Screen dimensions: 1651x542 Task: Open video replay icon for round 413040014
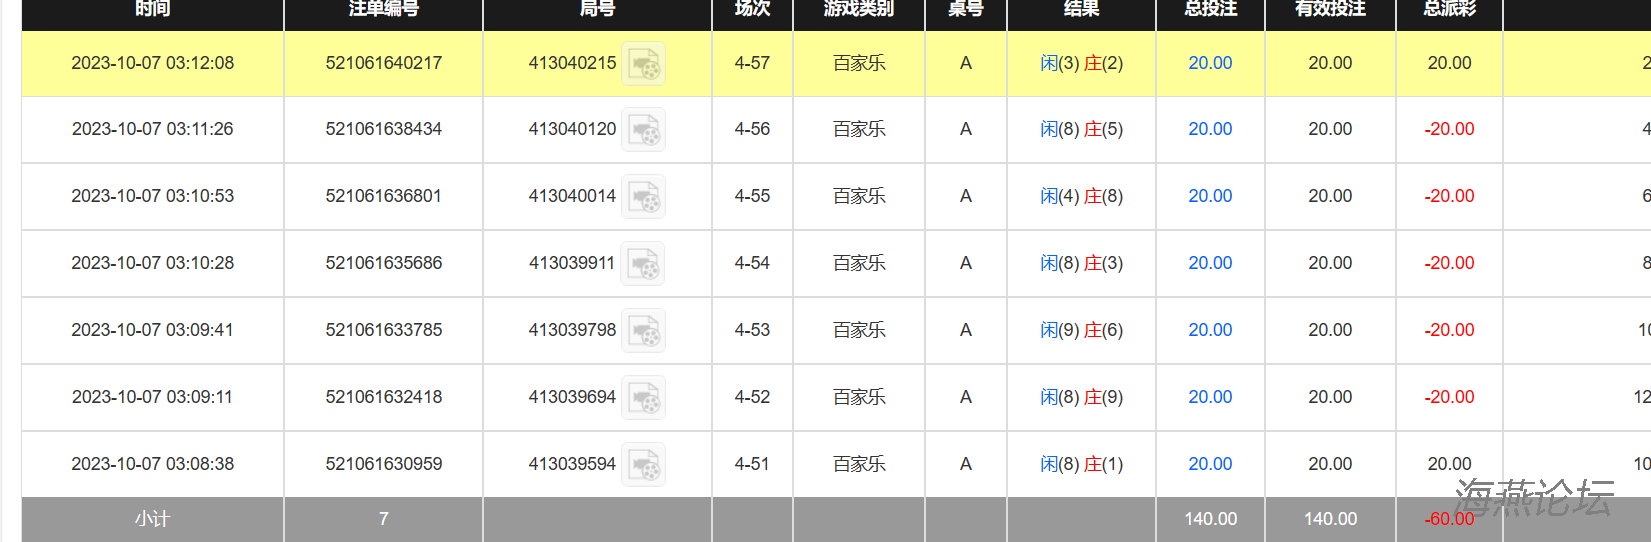[643, 197]
